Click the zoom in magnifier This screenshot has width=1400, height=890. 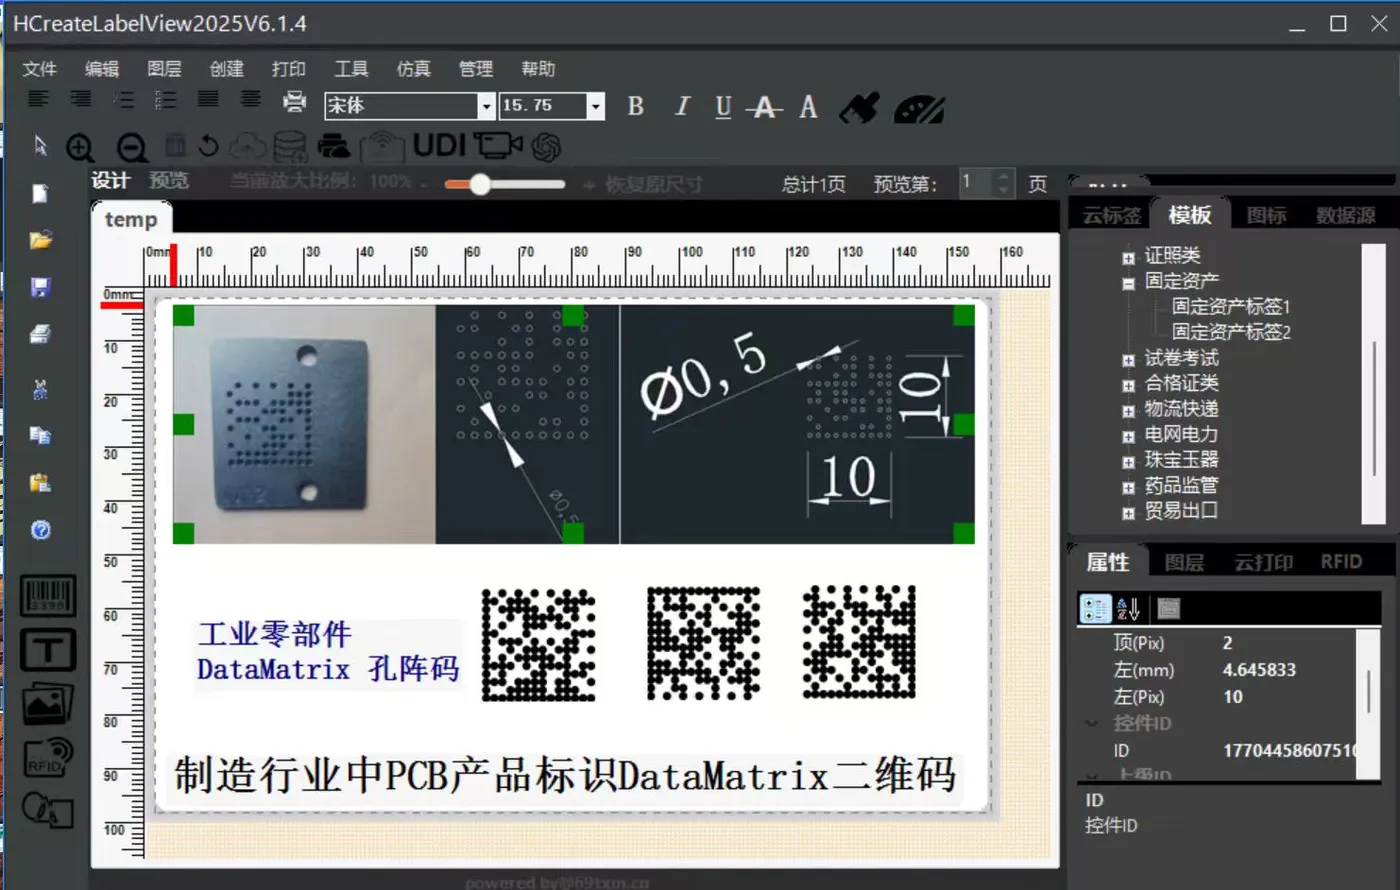pos(80,148)
